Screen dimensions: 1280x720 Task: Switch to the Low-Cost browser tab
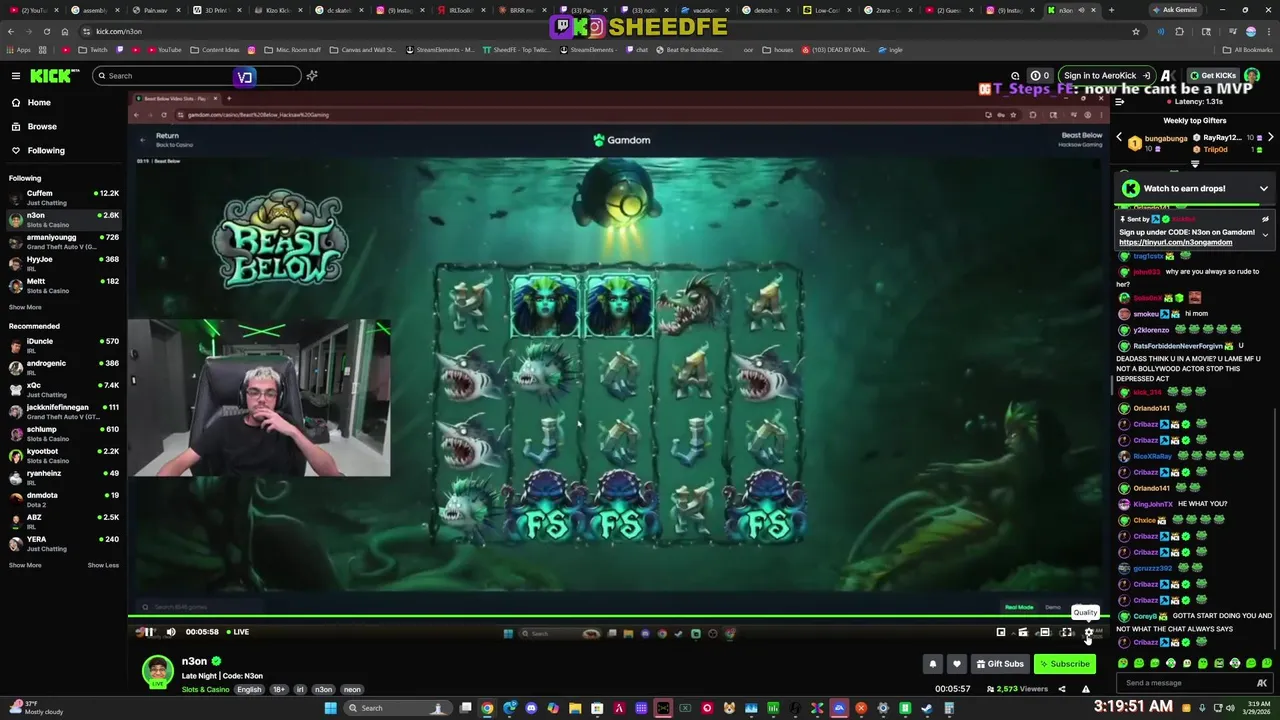click(827, 10)
